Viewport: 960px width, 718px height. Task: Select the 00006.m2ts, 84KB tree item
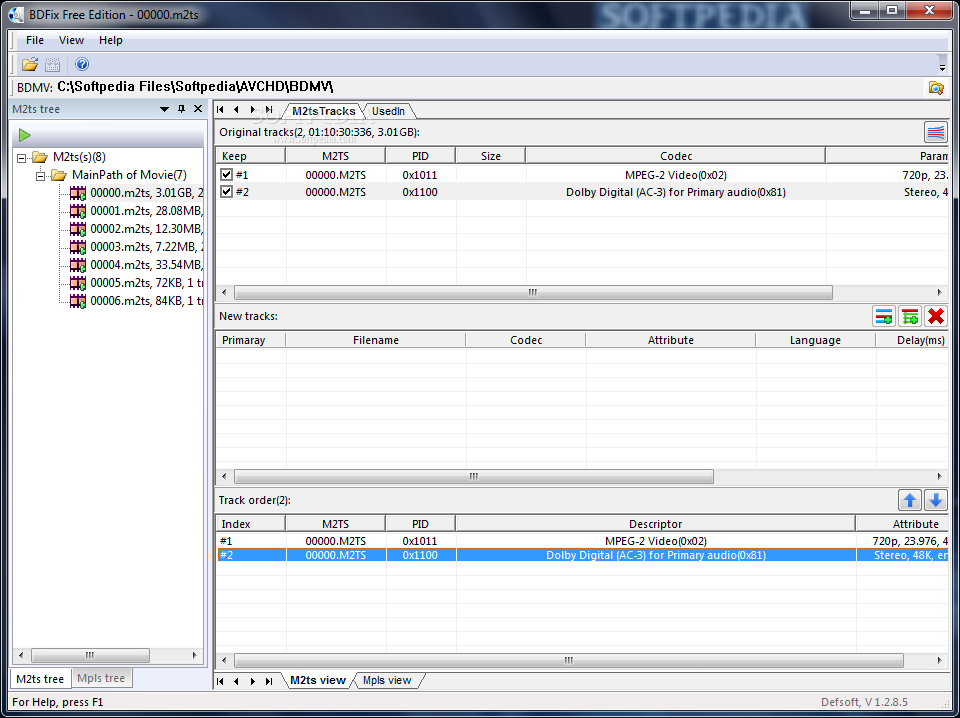146,301
